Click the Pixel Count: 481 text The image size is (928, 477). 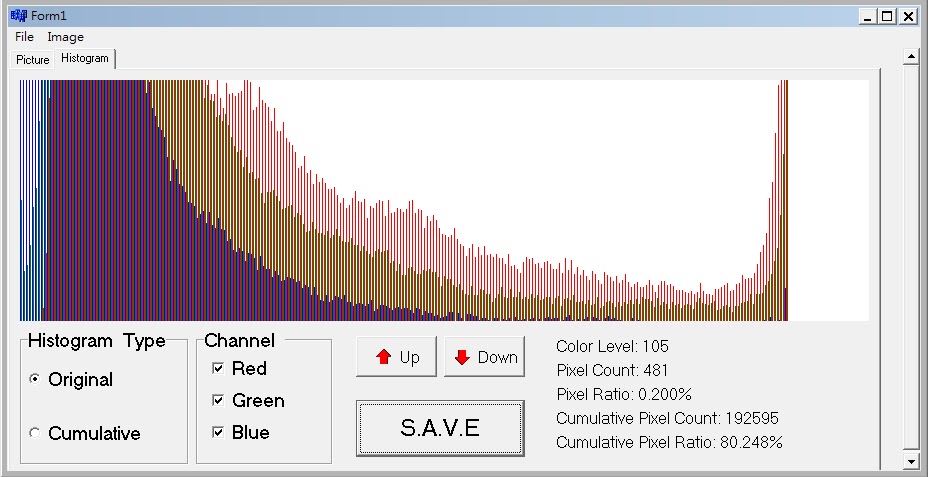[x=612, y=370]
